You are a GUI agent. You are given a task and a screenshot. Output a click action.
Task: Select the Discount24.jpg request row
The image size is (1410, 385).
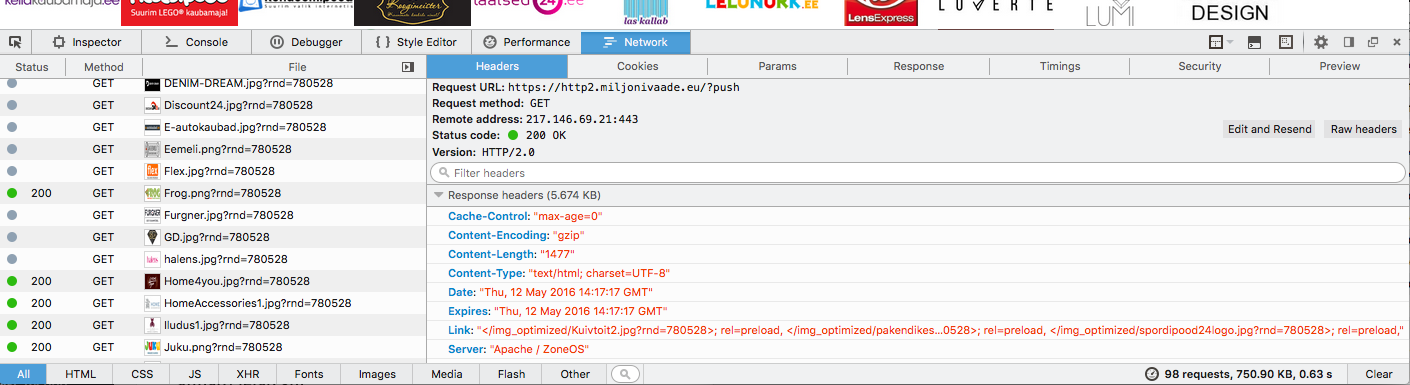click(213, 105)
